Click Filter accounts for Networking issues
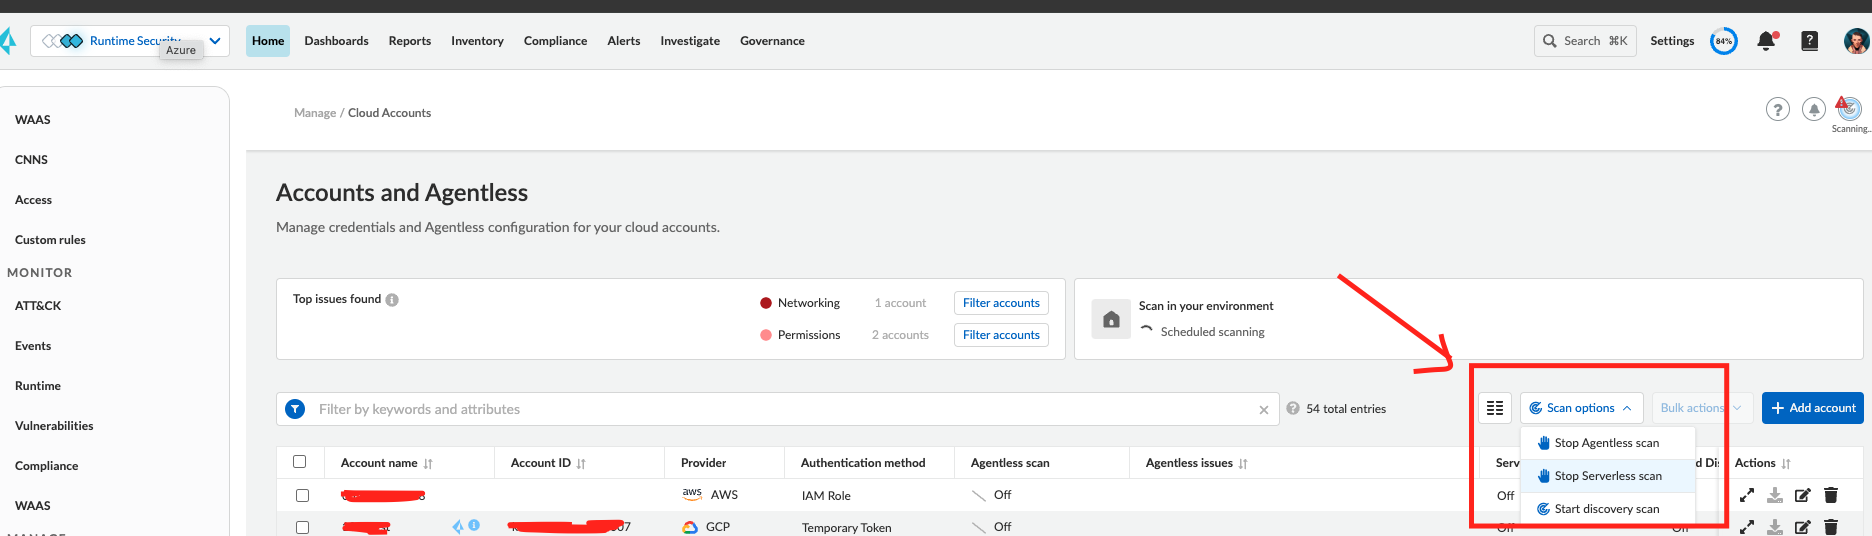This screenshot has width=1872, height=536. tap(1001, 303)
